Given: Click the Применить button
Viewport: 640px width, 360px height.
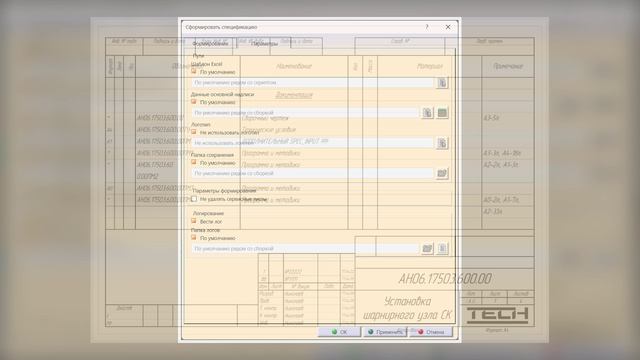Looking at the screenshot, I should (x=385, y=332).
